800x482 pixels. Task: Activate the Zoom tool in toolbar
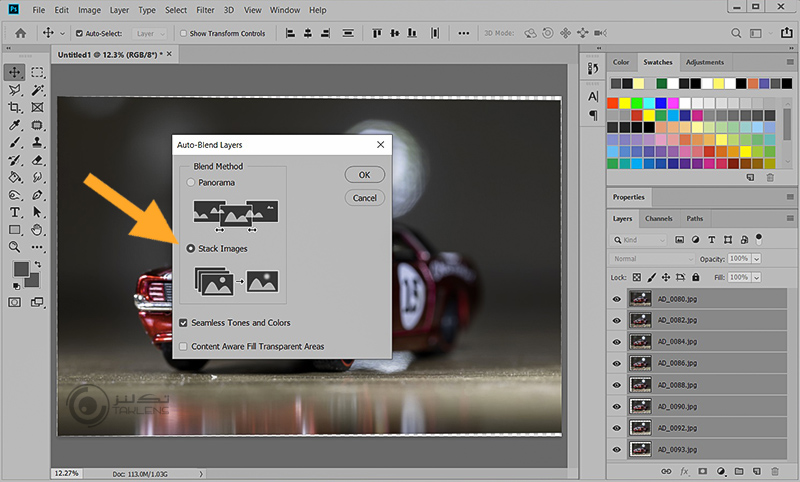click(15, 246)
